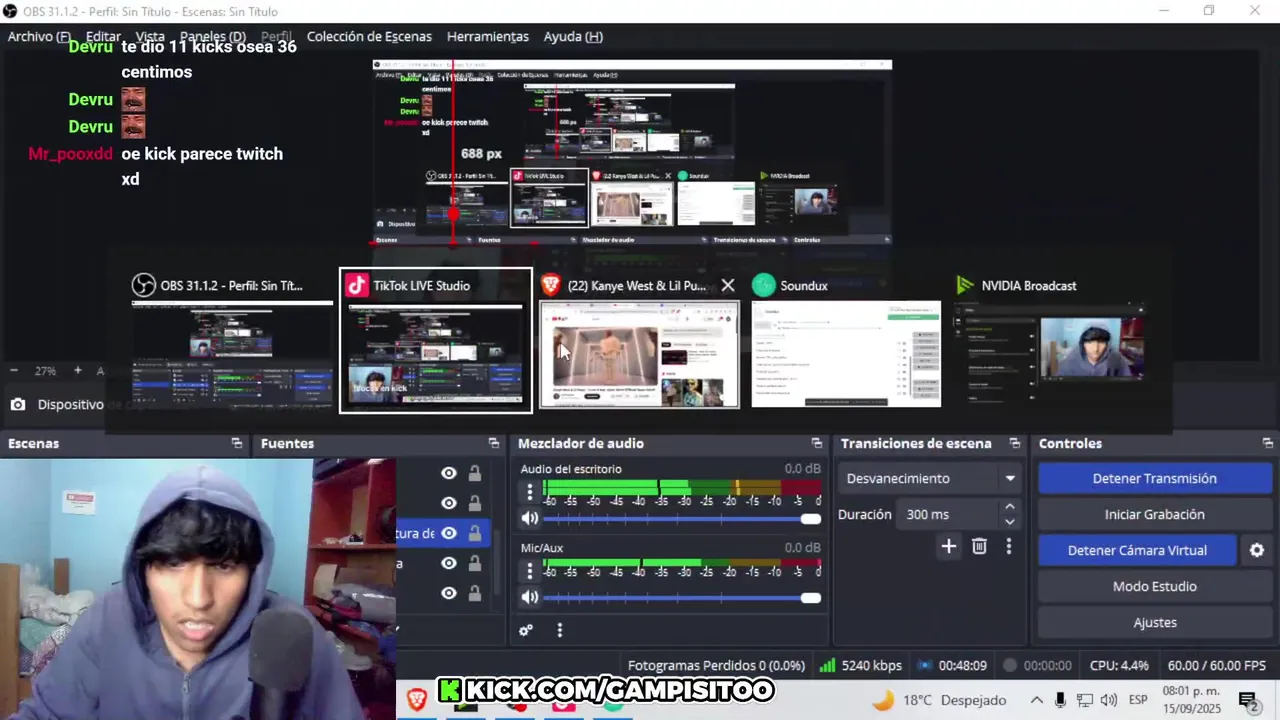Open virtual camera settings gear
Screen dimensions: 1280x720
1257,550
